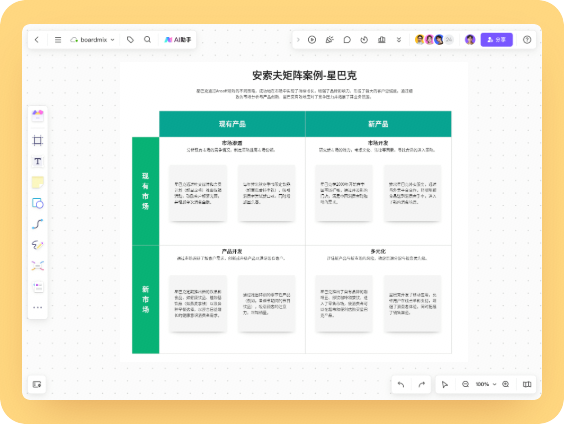This screenshot has width=564, height=424.
Task: Select the yellow Sticky note tool
Action: point(38,182)
